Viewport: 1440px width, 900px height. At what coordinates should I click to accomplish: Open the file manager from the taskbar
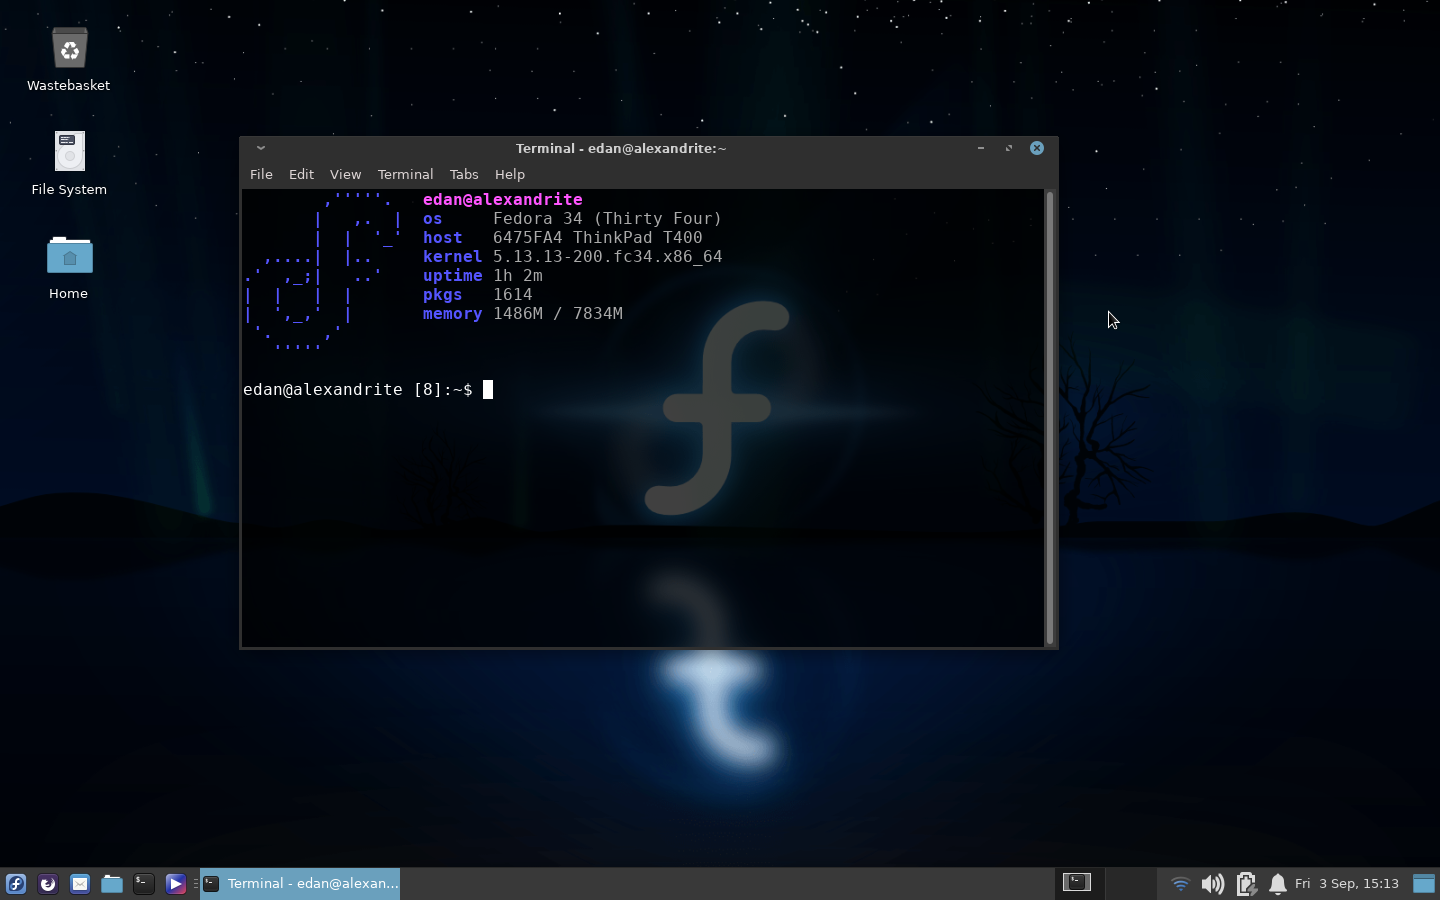(x=111, y=884)
